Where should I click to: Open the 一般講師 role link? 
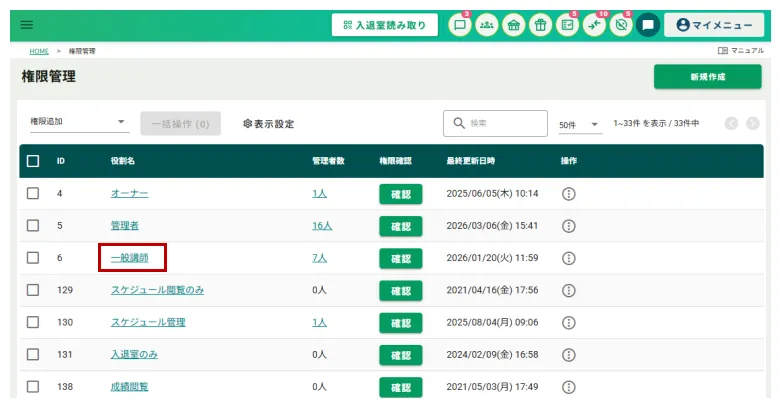click(131, 258)
